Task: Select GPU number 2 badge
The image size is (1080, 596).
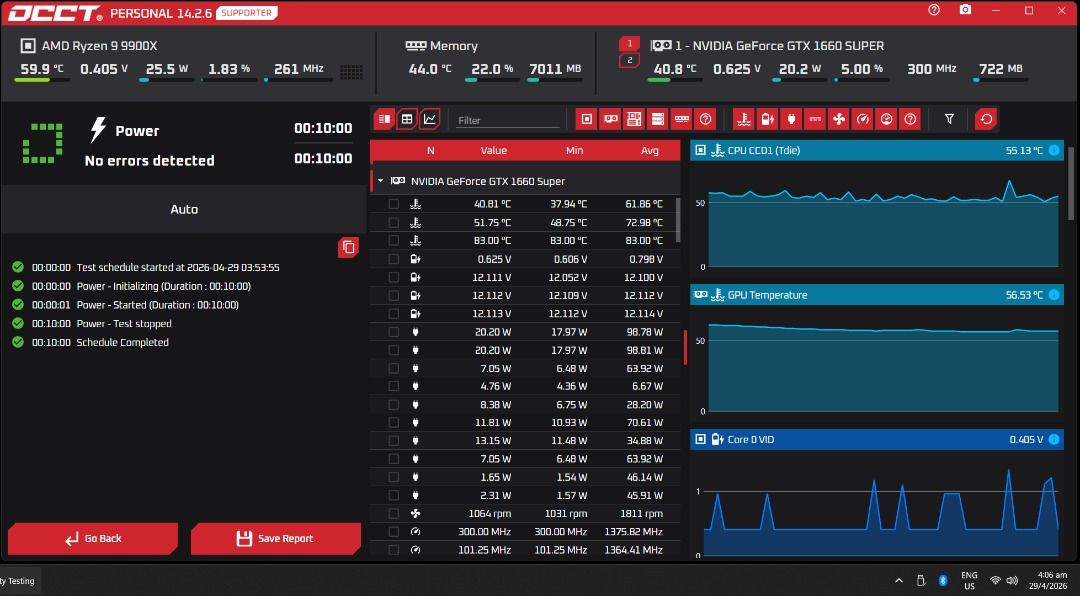Action: (629, 61)
